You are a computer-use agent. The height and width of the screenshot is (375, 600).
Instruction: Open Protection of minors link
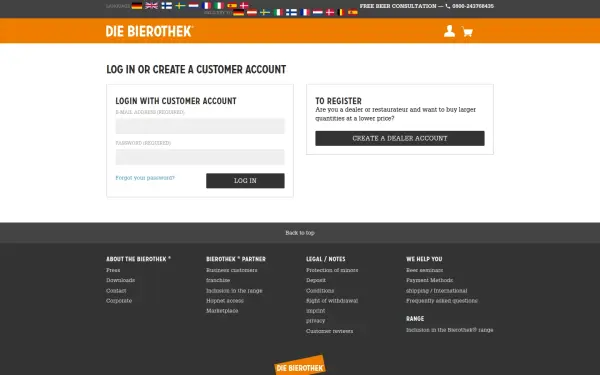[x=332, y=270]
